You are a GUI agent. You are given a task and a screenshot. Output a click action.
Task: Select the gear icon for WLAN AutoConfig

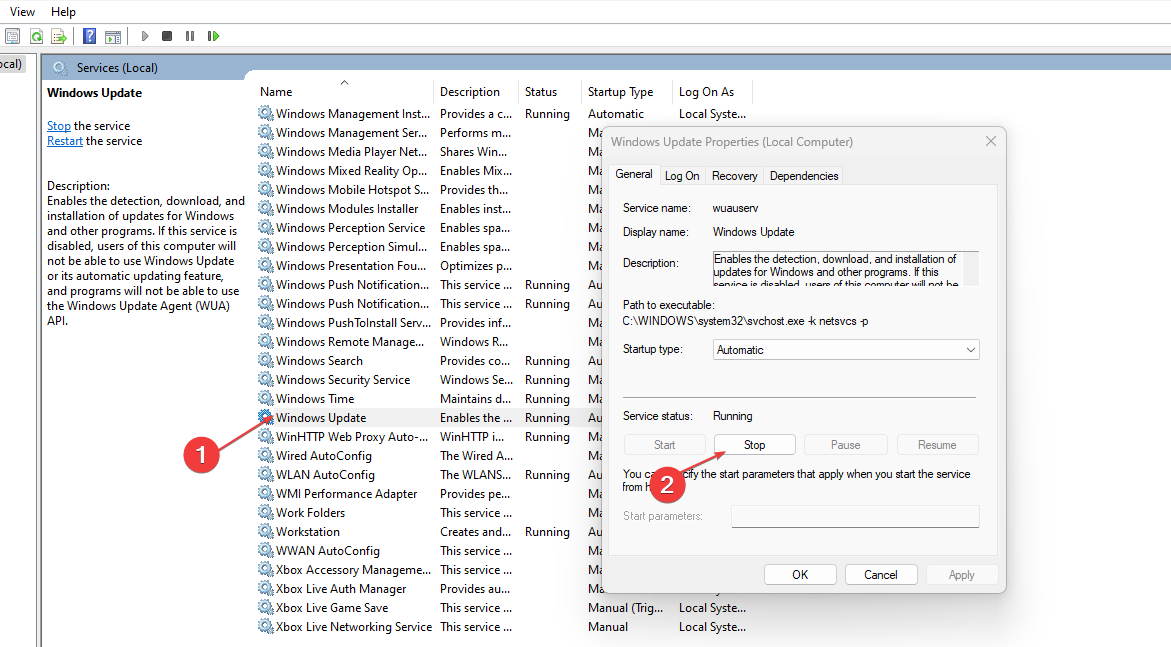266,474
